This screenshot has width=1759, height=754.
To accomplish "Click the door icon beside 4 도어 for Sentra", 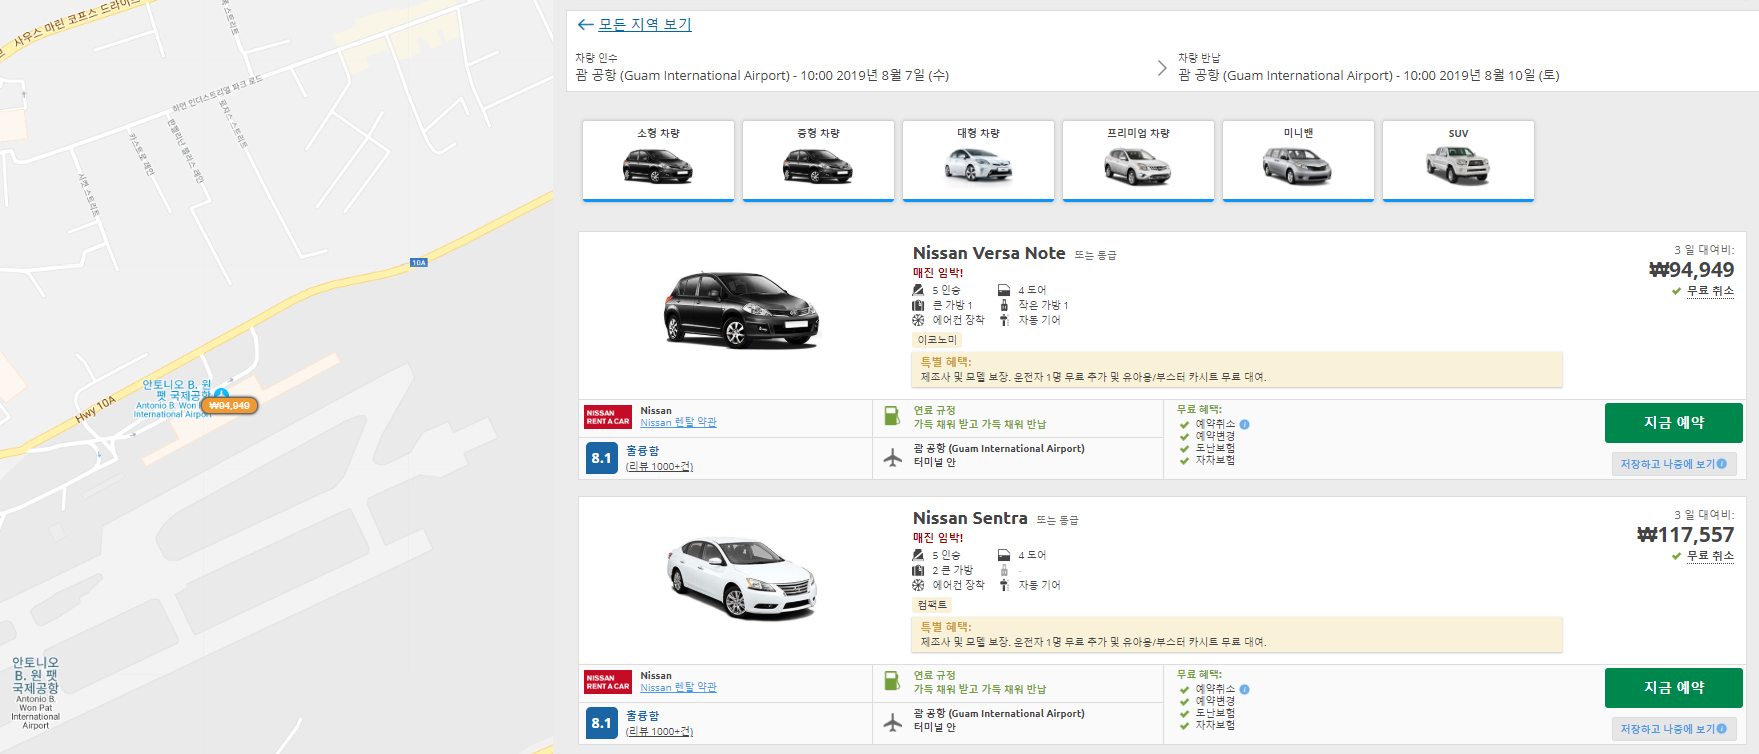I will coord(1004,555).
